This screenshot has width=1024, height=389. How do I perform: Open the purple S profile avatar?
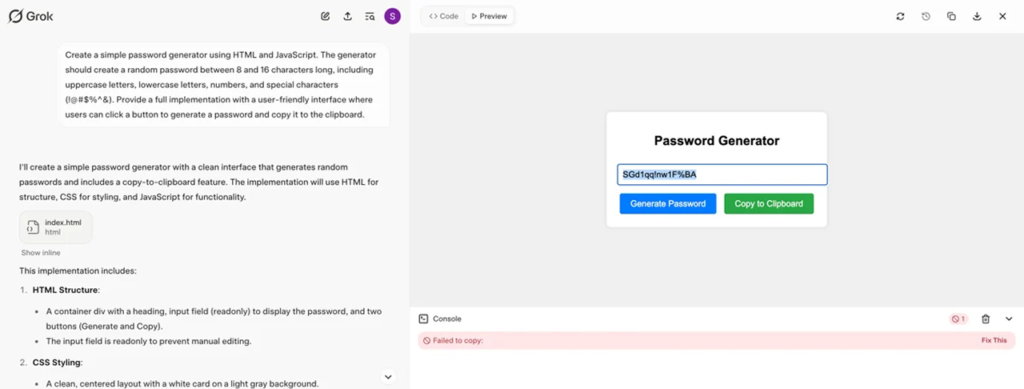pyautogui.click(x=392, y=16)
